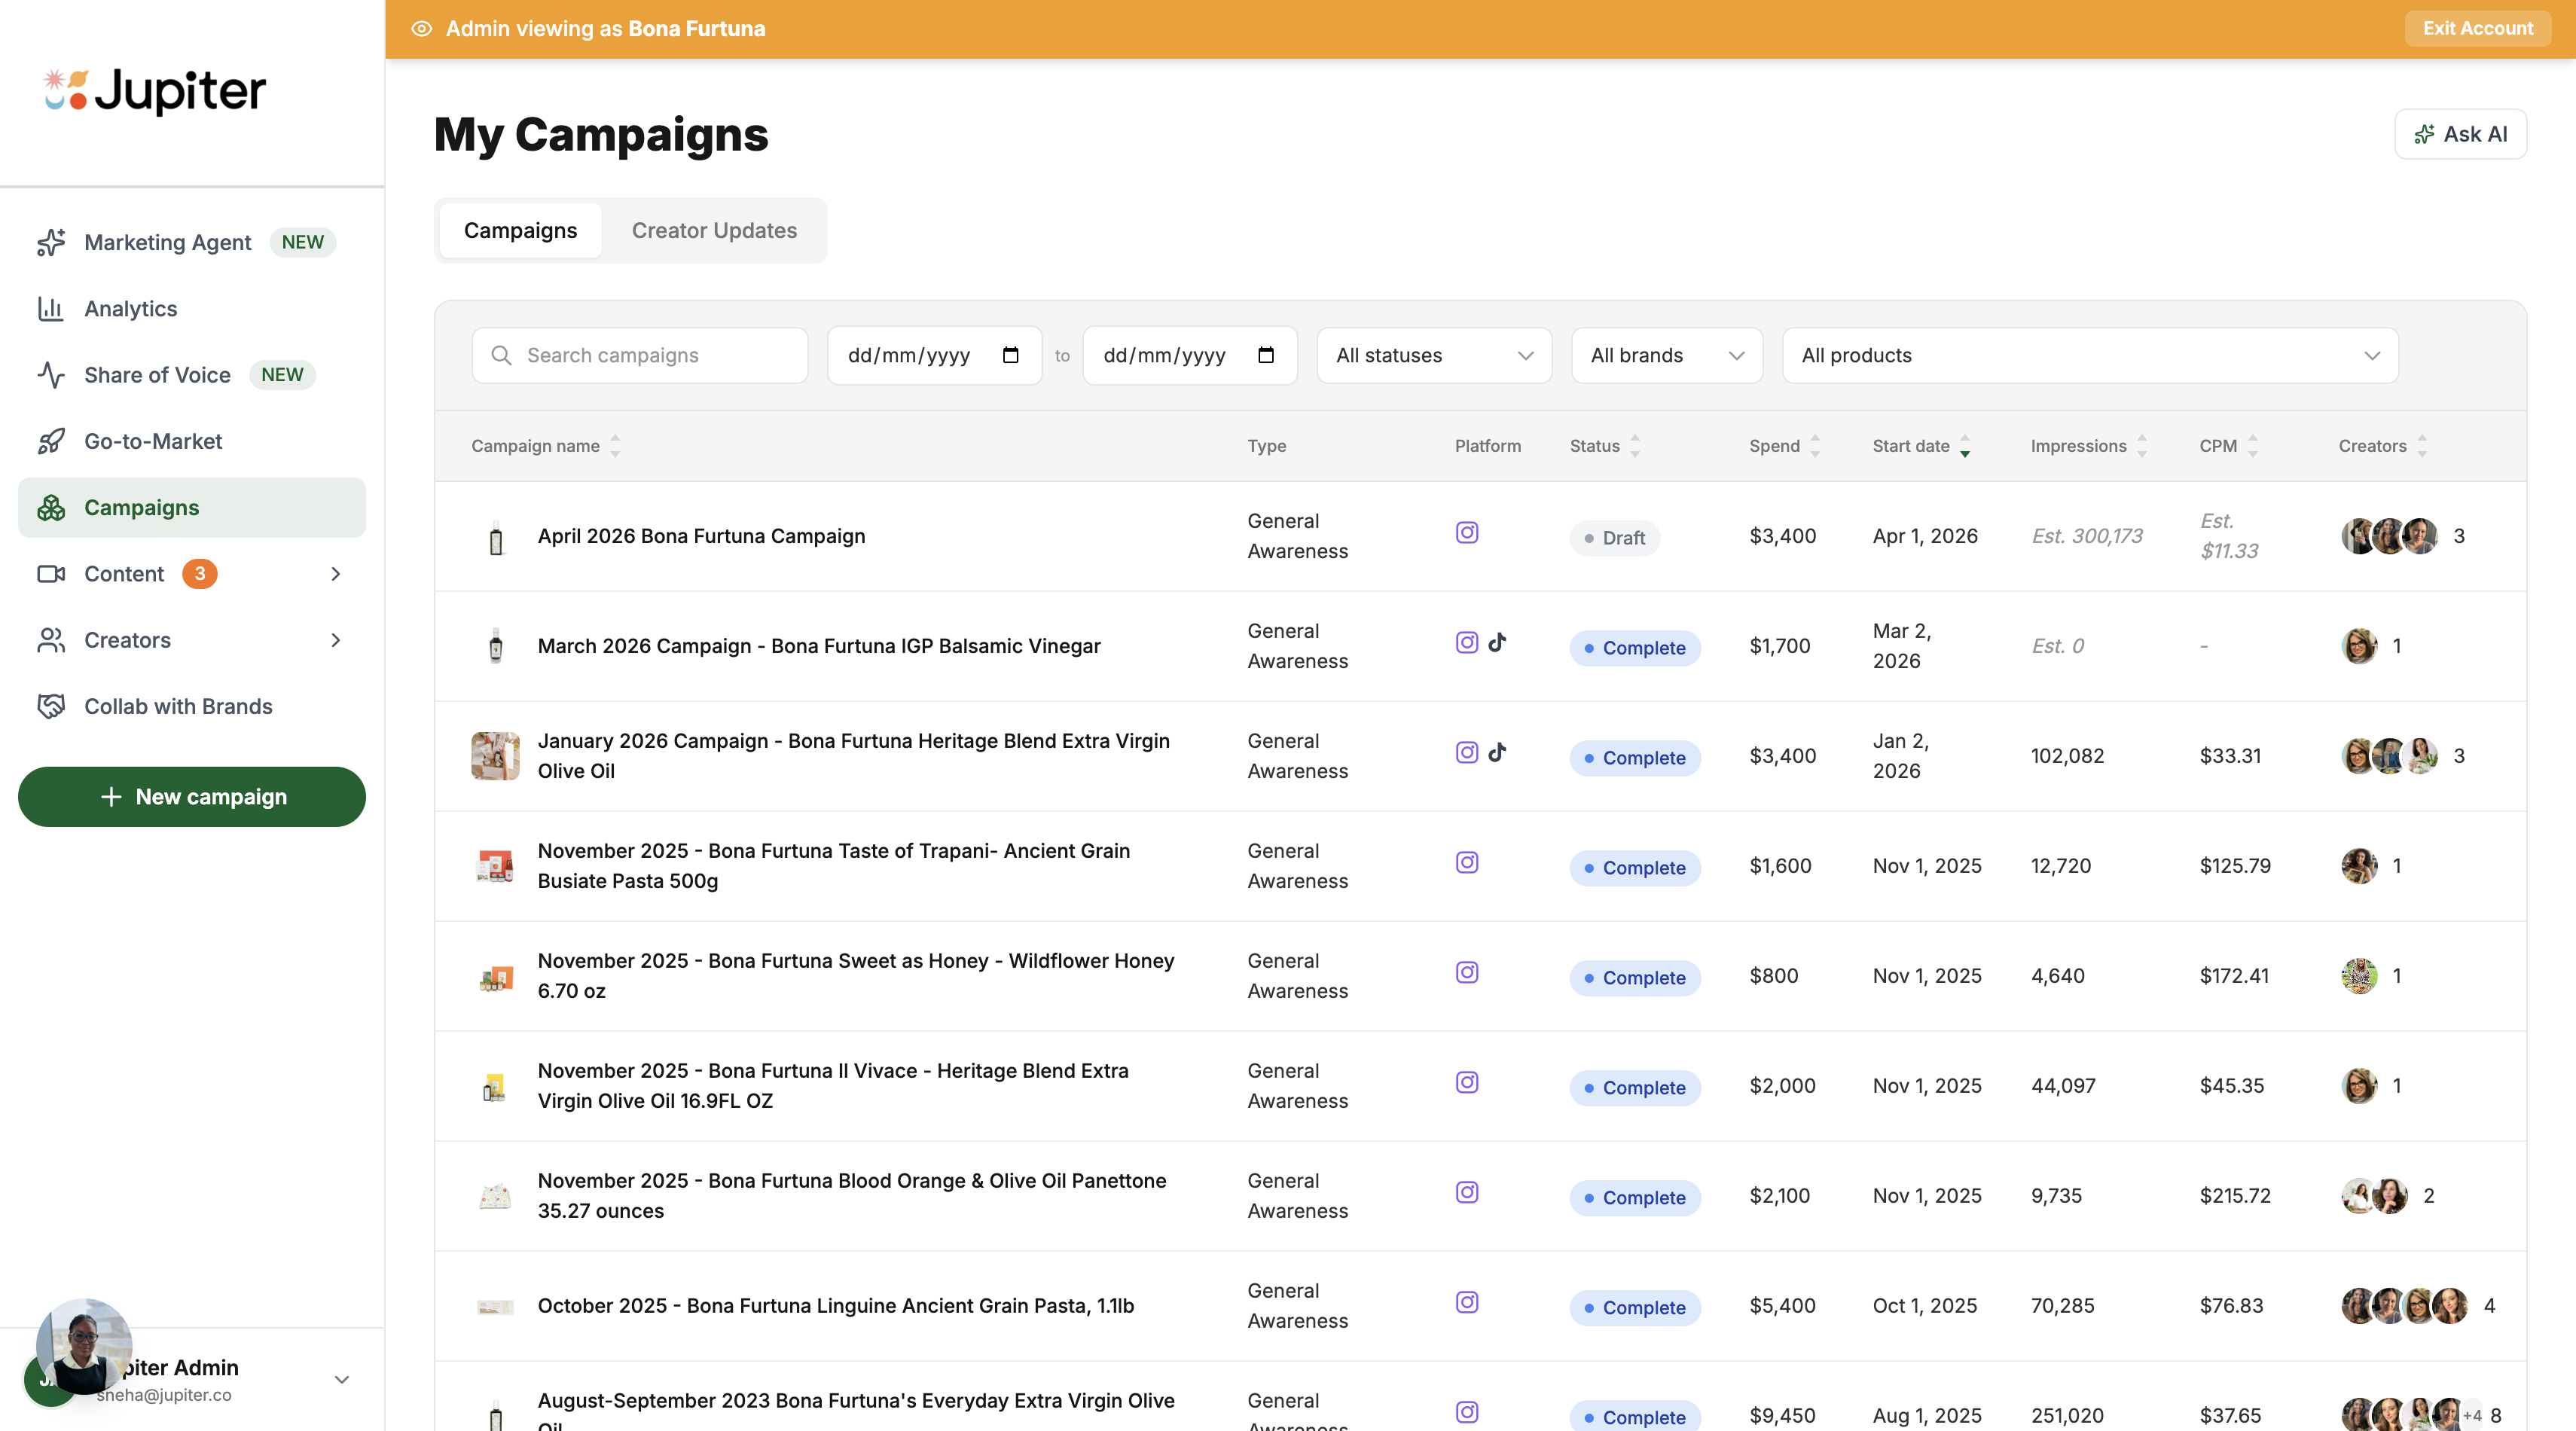Open Collab with Brands via handshake icon

tap(51, 706)
